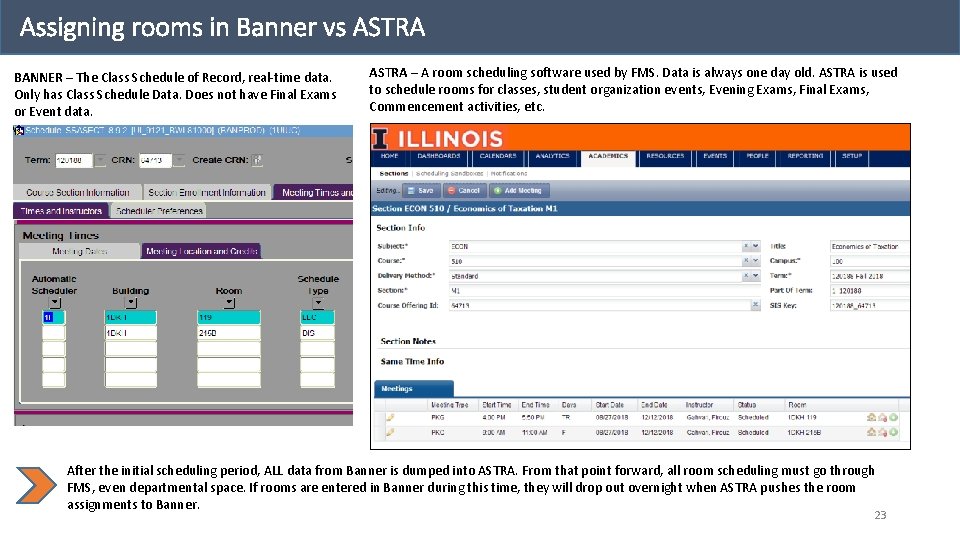Click the orange chevron arrow graphic at slide bottom
960x540 pixels.
(36, 486)
